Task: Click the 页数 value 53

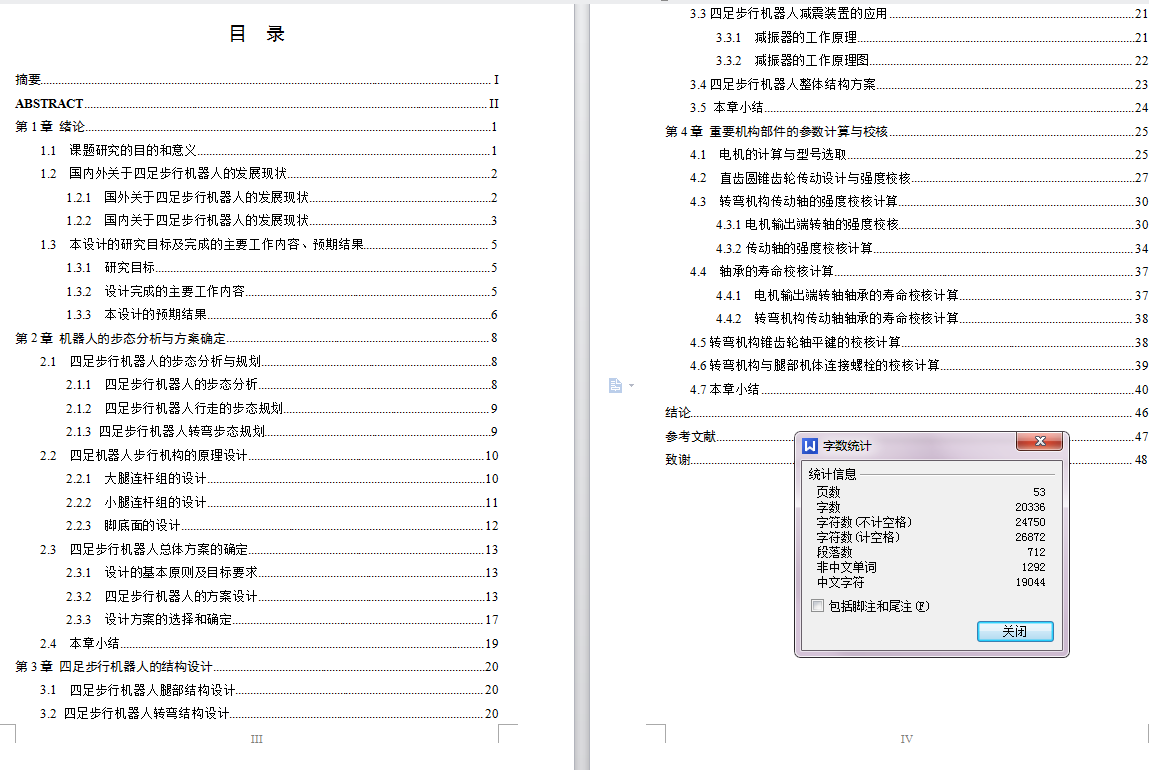Action: pos(1039,492)
